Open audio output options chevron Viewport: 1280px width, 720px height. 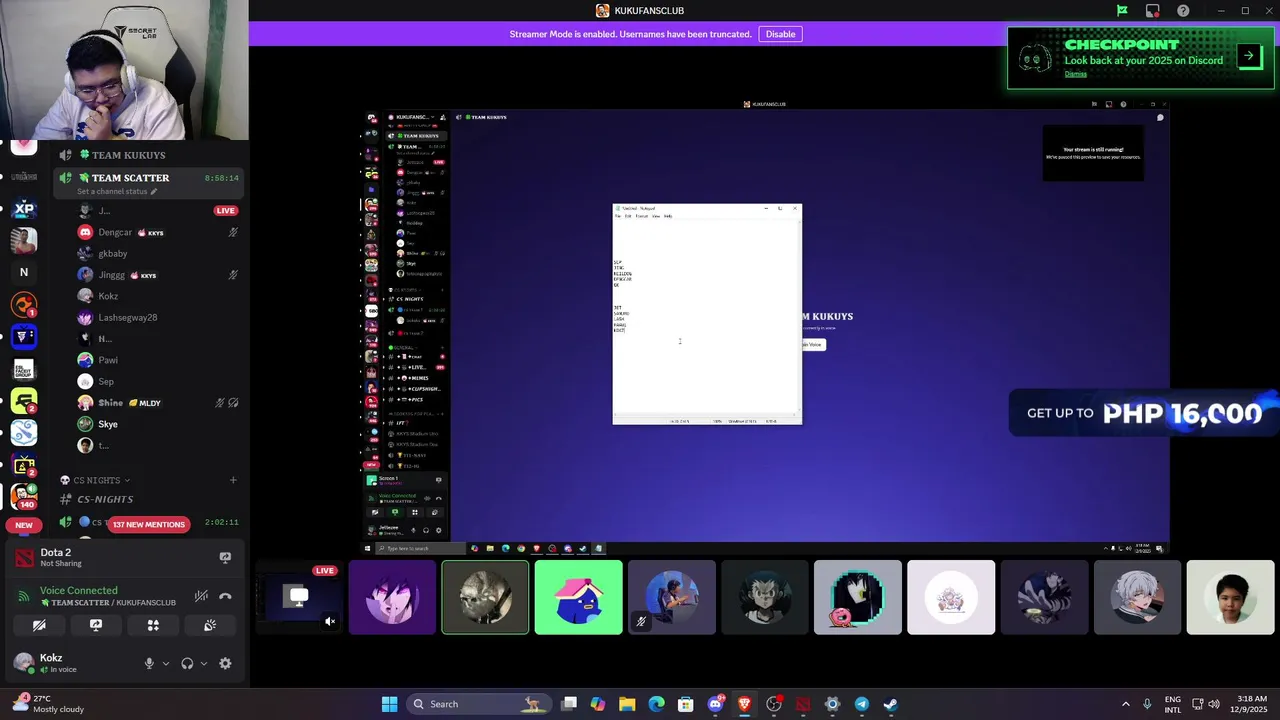tap(203, 663)
